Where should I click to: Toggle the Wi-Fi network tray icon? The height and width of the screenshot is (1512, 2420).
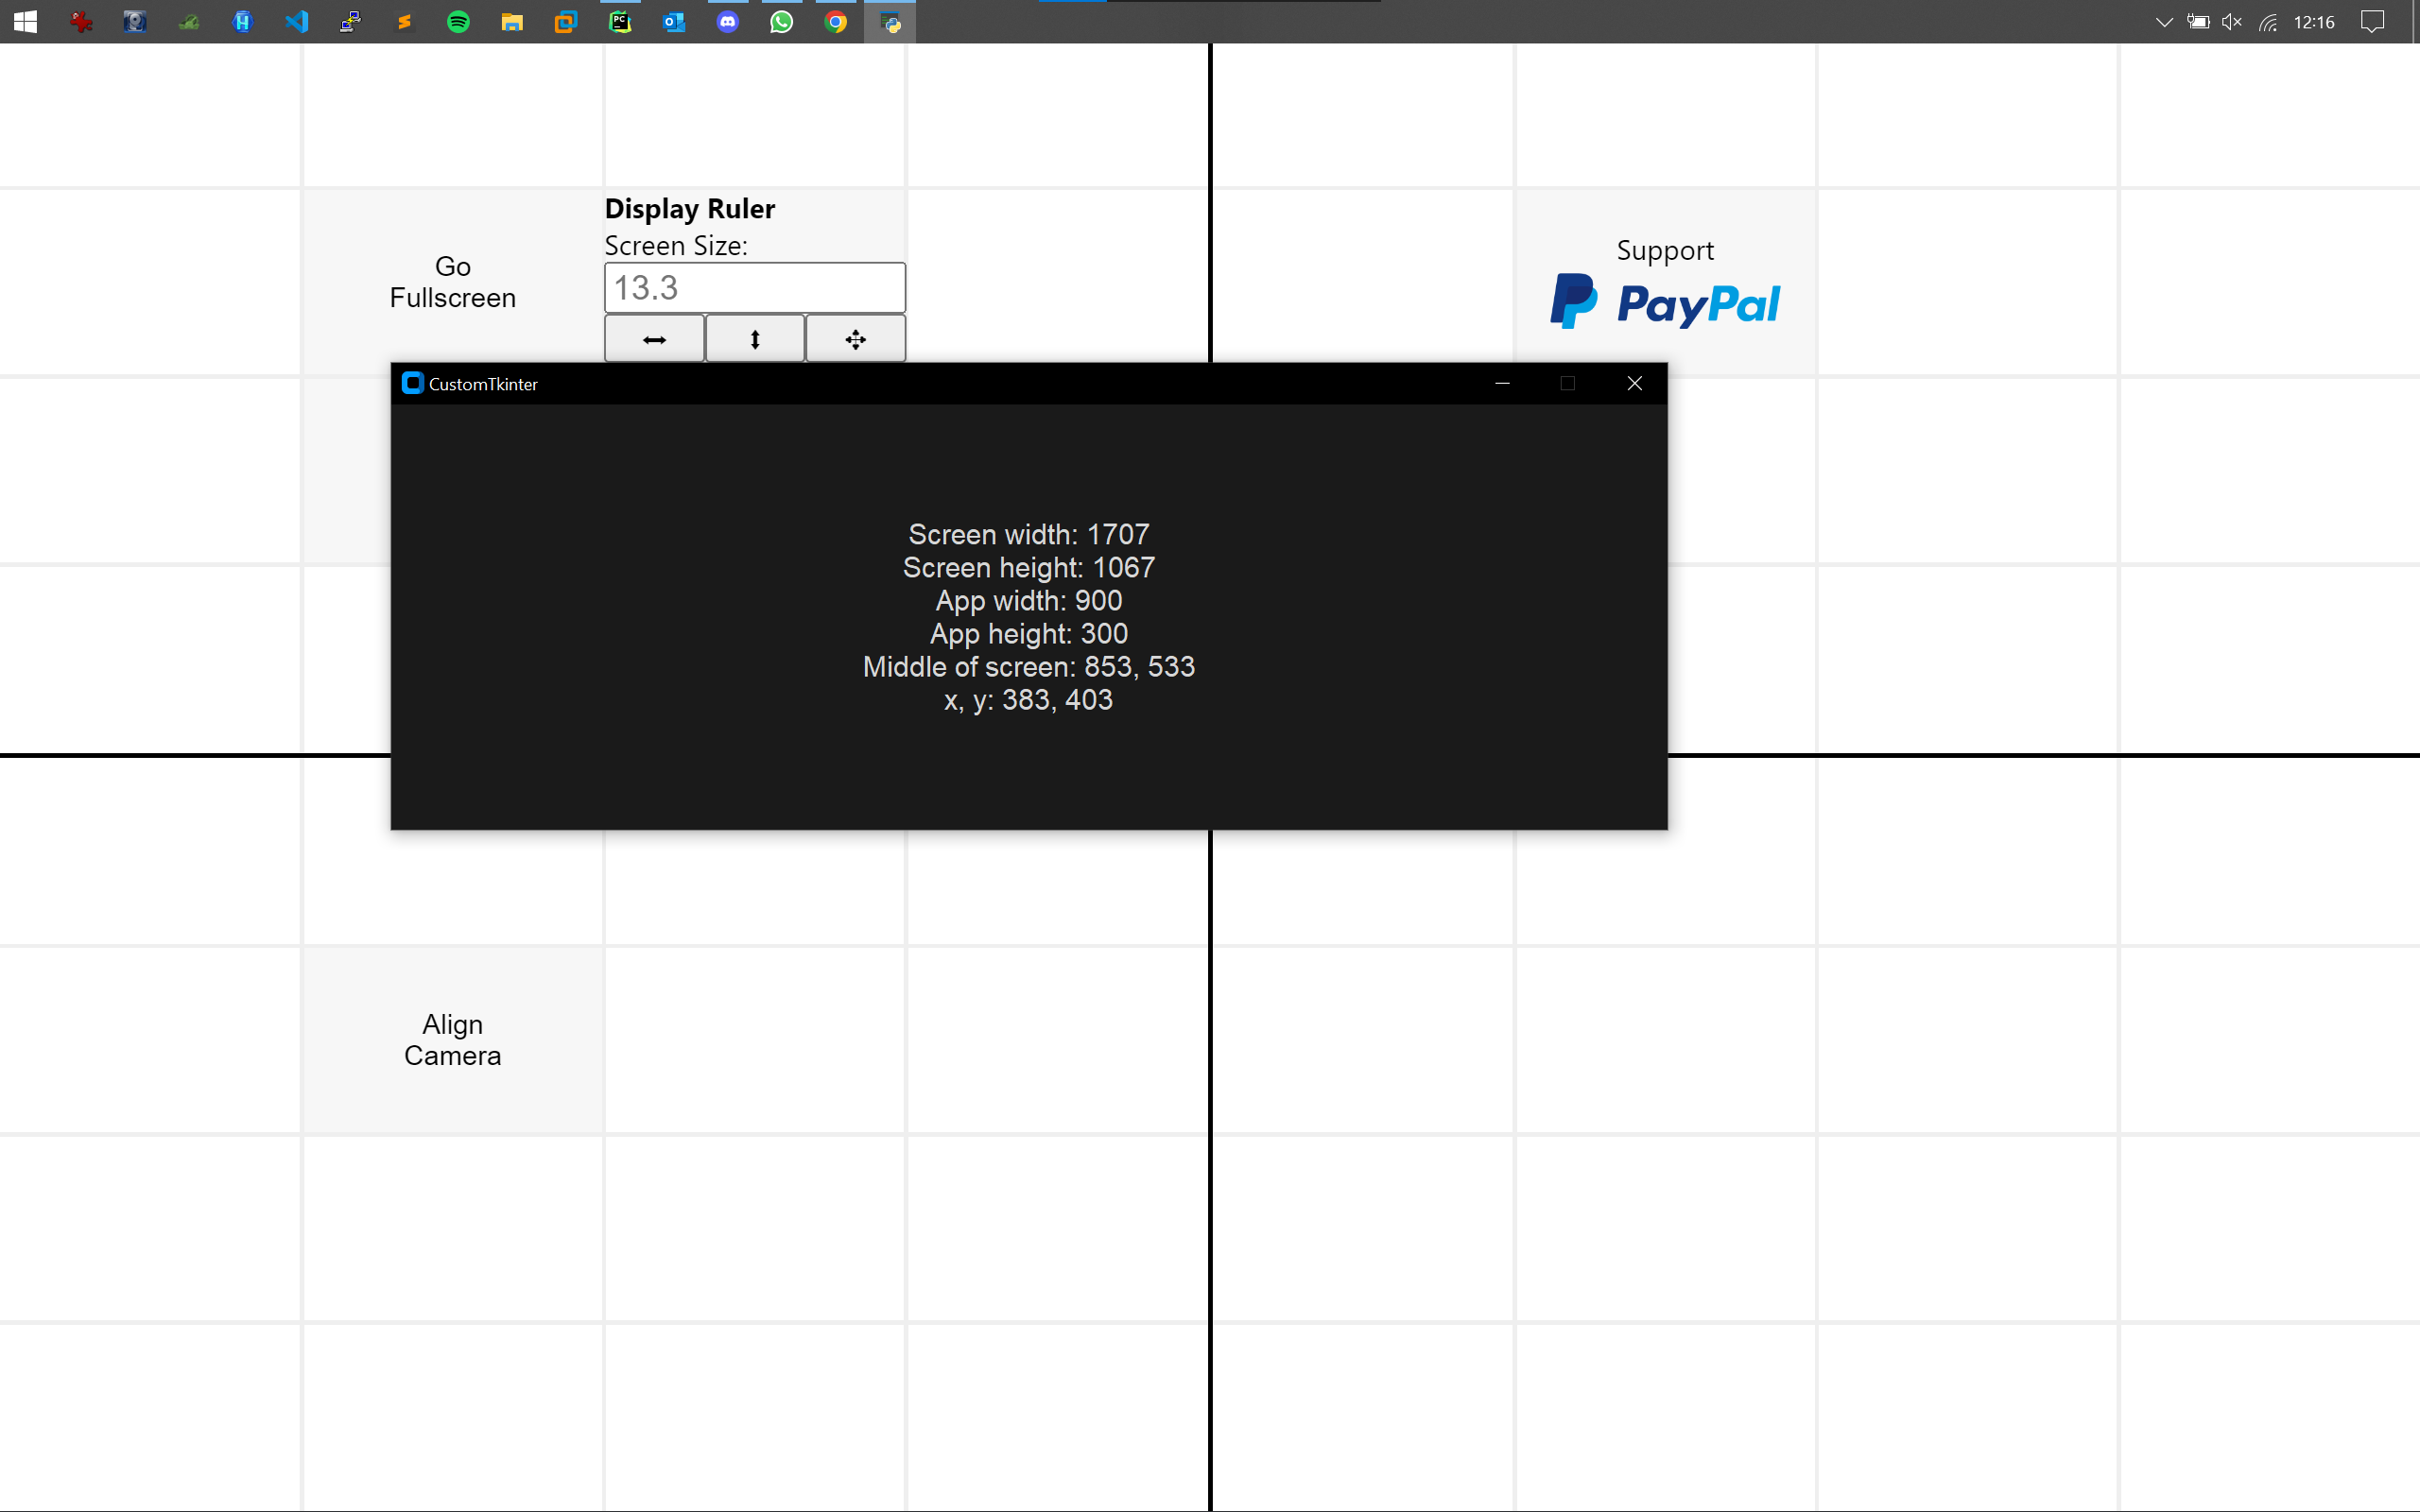pos(2269,21)
